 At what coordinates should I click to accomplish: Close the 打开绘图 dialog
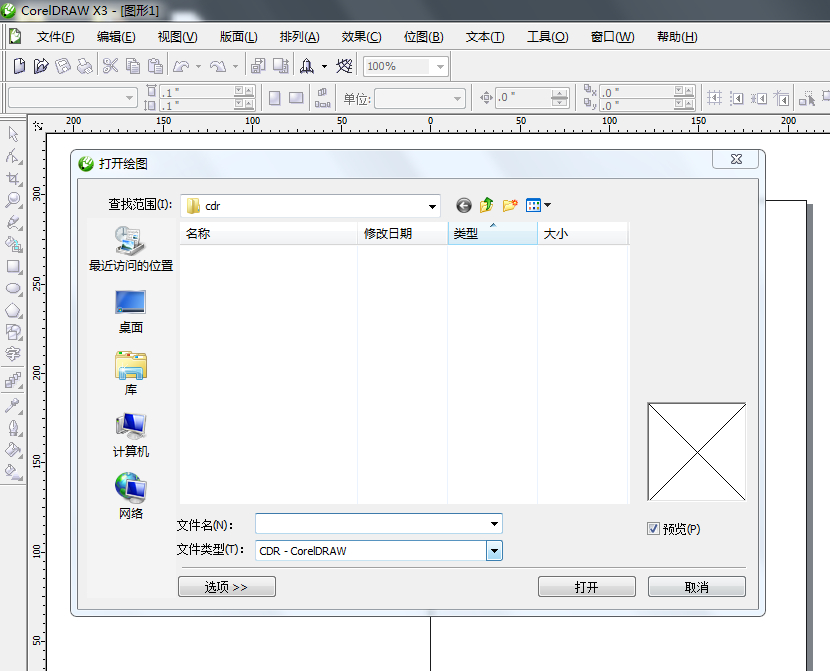[736, 159]
